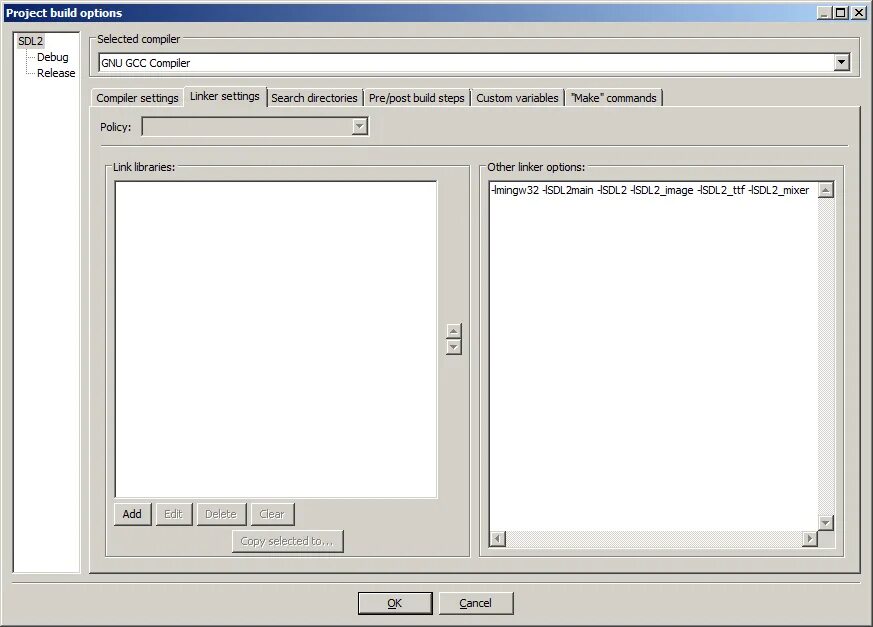Click inside the Link libraries list box
This screenshot has height=627, width=873.
pos(276,339)
